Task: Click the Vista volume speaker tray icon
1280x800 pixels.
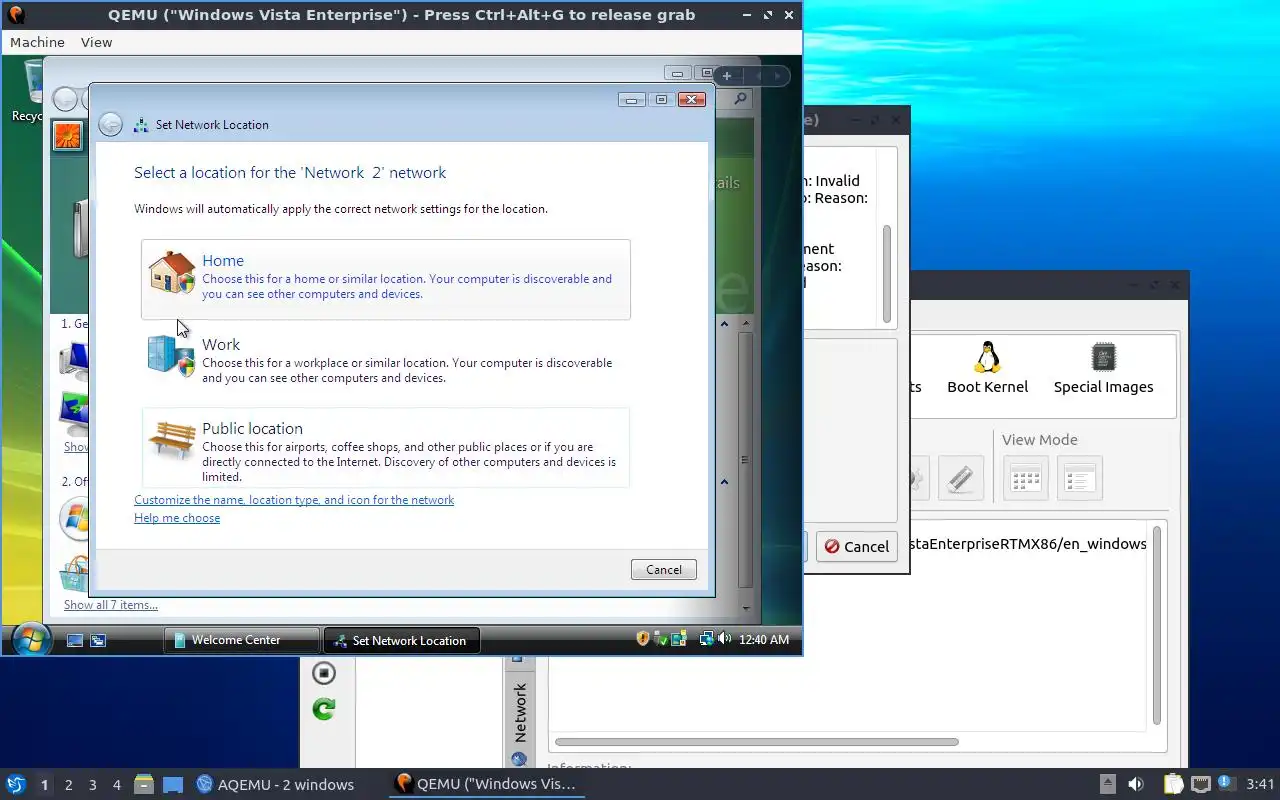Action: tap(724, 639)
